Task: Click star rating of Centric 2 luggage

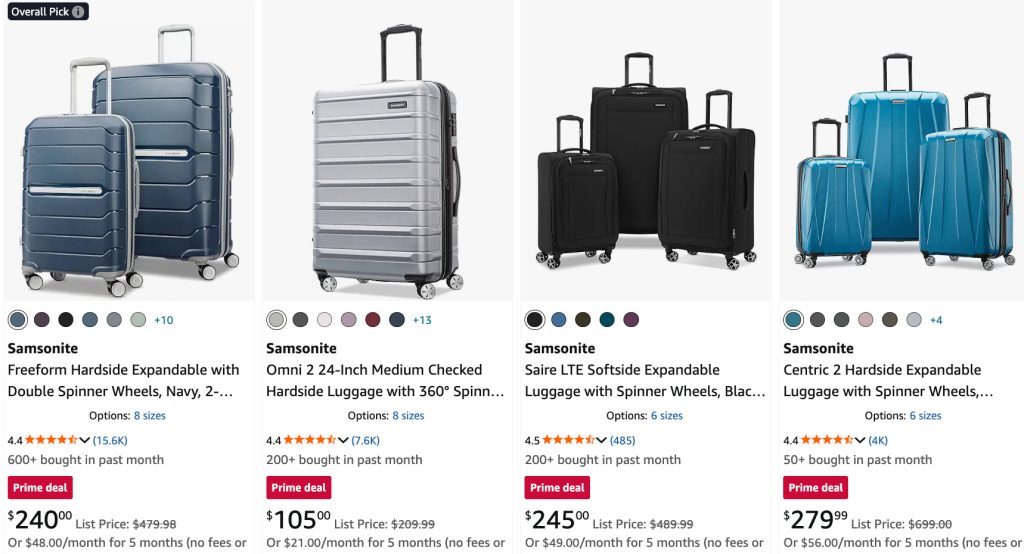Action: (x=826, y=440)
